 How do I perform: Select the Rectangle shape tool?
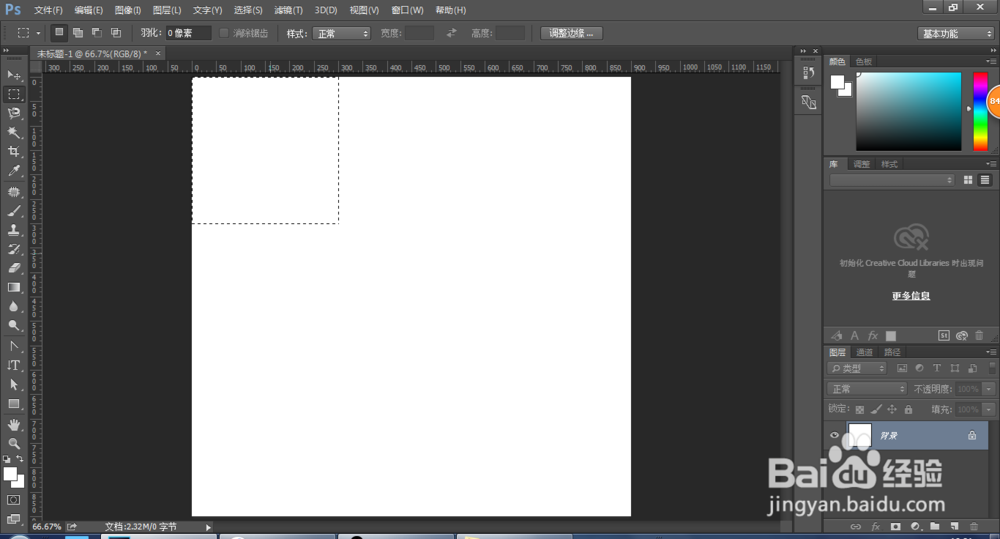click(x=14, y=404)
